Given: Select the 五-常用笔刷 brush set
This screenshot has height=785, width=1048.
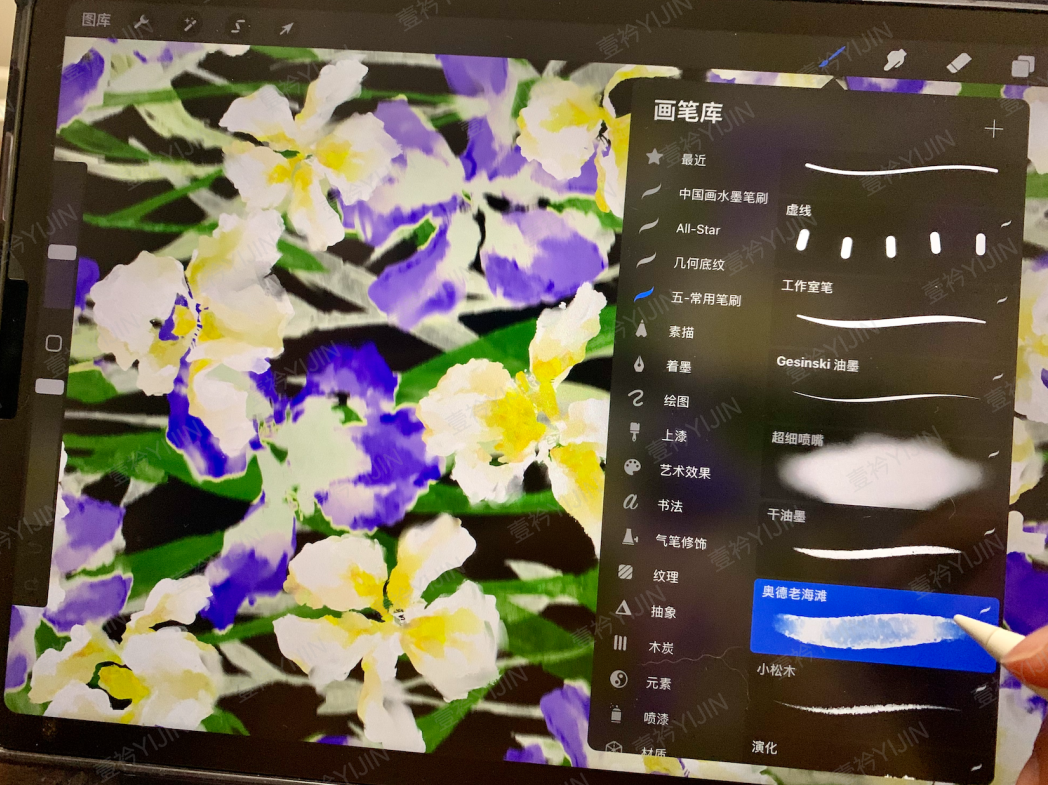Looking at the screenshot, I should [706, 299].
